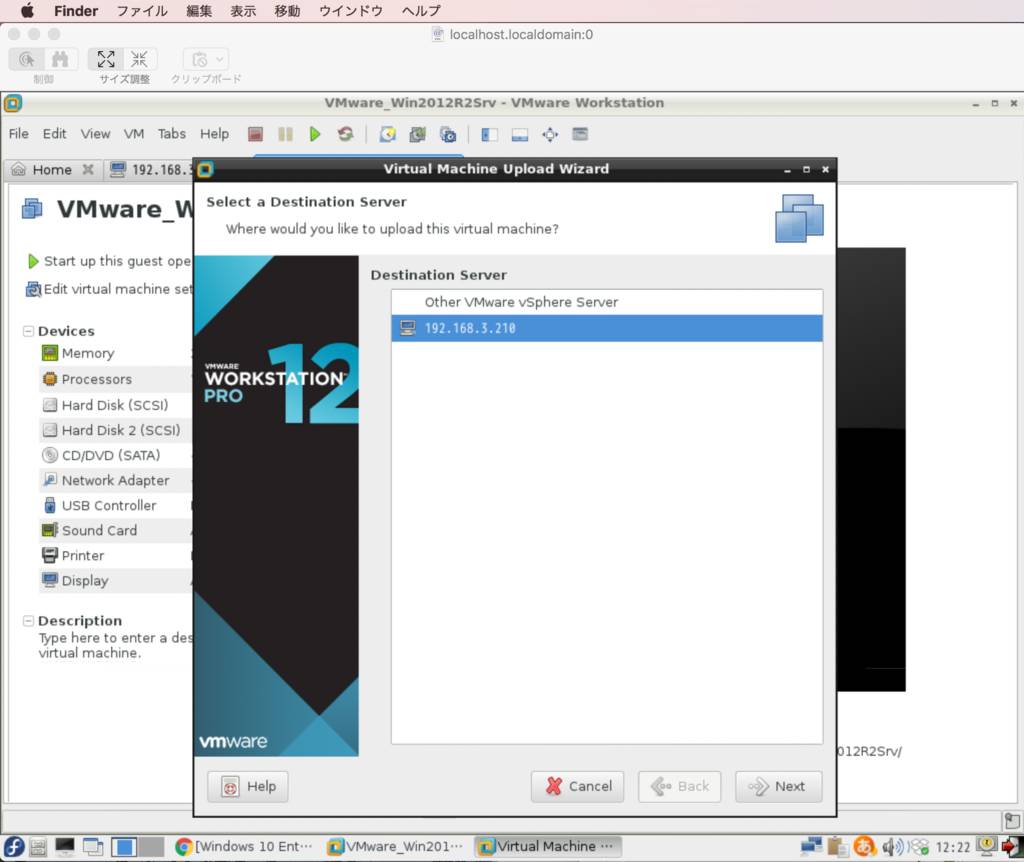The image size is (1024, 862).
Task: Click the 12:22 clock
Action: 953,848
